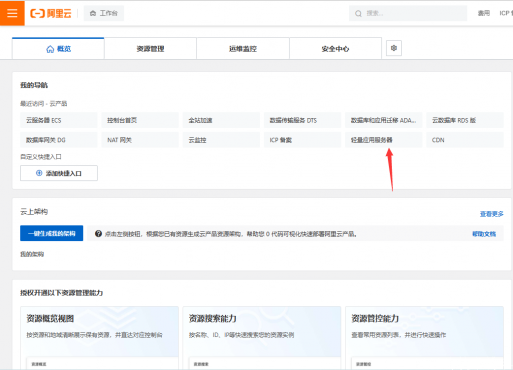This screenshot has height=370, width=513.
Task: Open 控制台首页 shortcut
Action: (x=140, y=120)
